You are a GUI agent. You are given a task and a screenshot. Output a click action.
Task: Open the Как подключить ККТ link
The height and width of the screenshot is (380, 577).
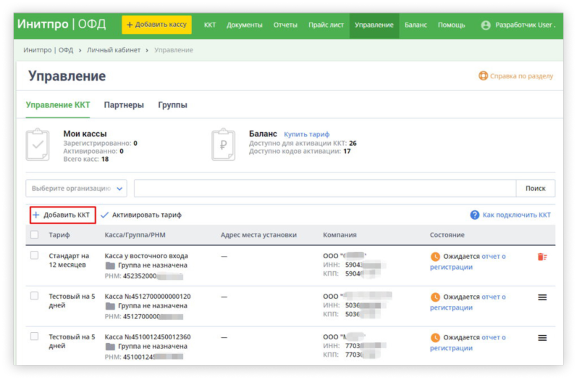pyautogui.click(x=516, y=215)
